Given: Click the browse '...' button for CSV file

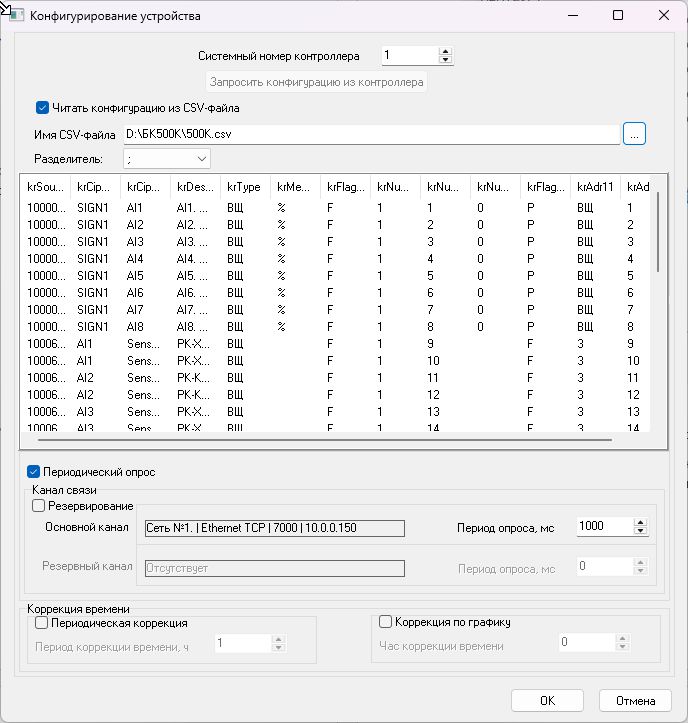Looking at the screenshot, I should [x=634, y=134].
